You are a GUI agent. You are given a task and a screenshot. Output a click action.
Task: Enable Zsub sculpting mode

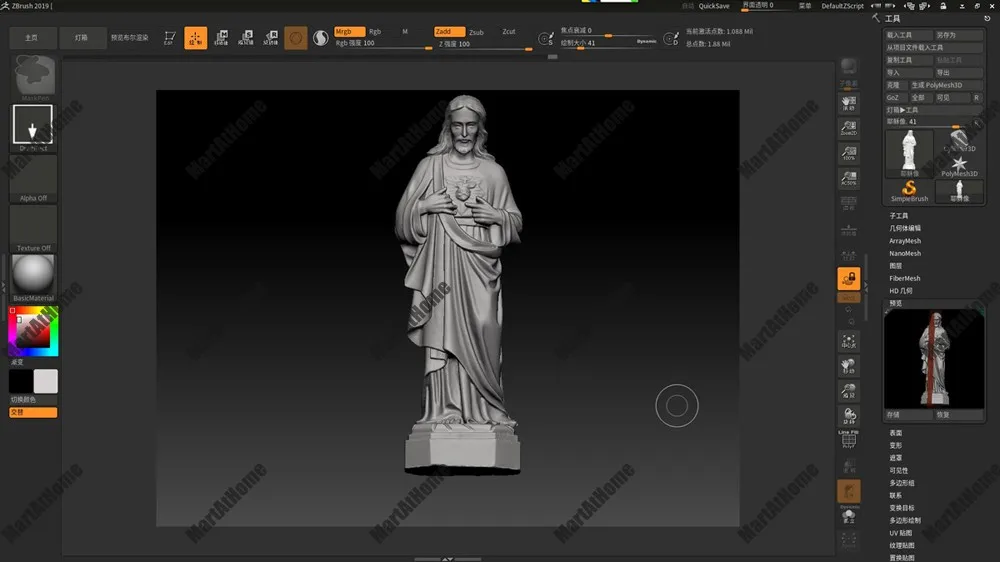[477, 32]
